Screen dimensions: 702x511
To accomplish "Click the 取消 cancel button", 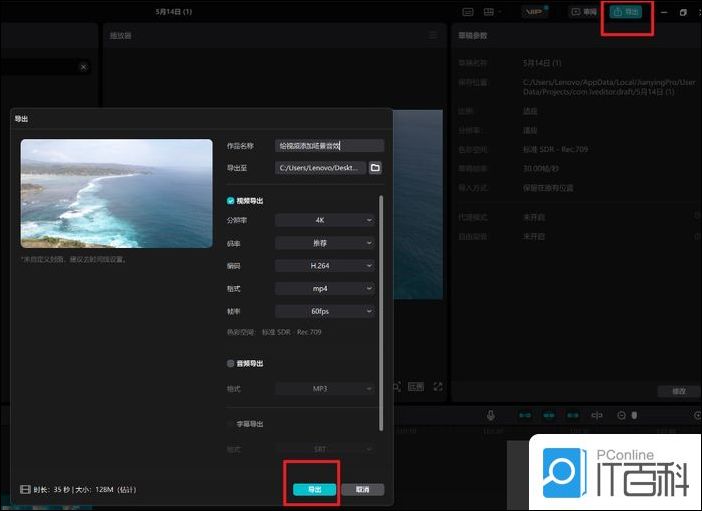I will 362,489.
